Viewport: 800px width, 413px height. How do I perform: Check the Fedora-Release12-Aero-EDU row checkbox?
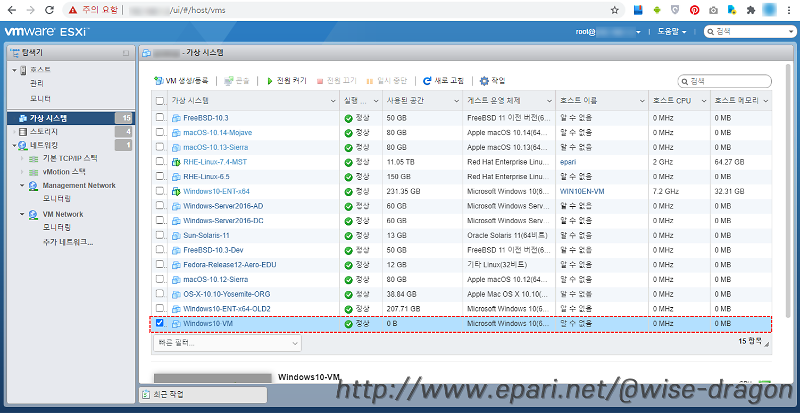pos(160,264)
